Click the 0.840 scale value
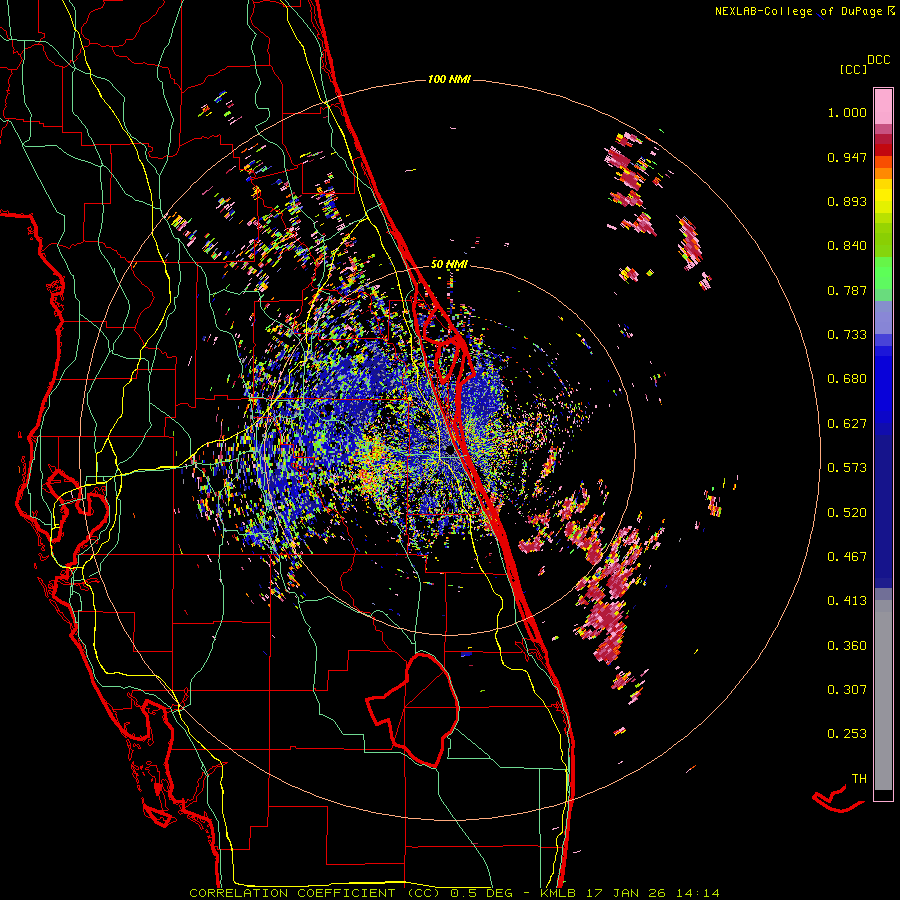Viewport: 900px width, 900px height. click(x=847, y=246)
